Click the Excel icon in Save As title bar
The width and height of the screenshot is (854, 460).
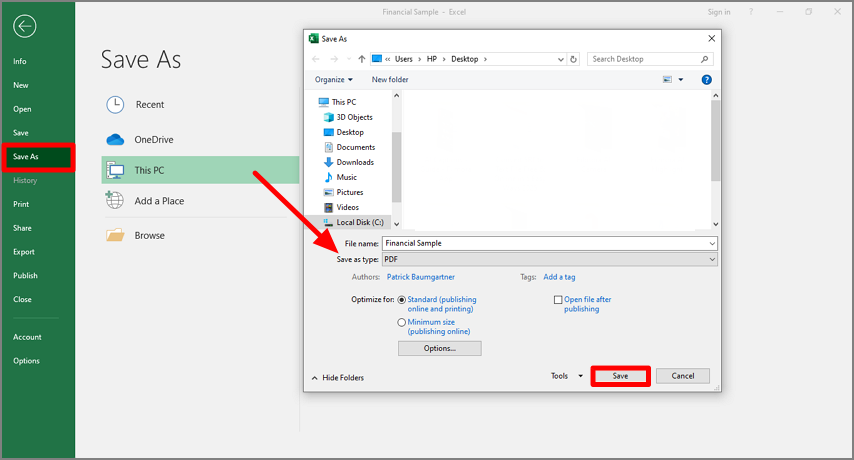[313, 39]
